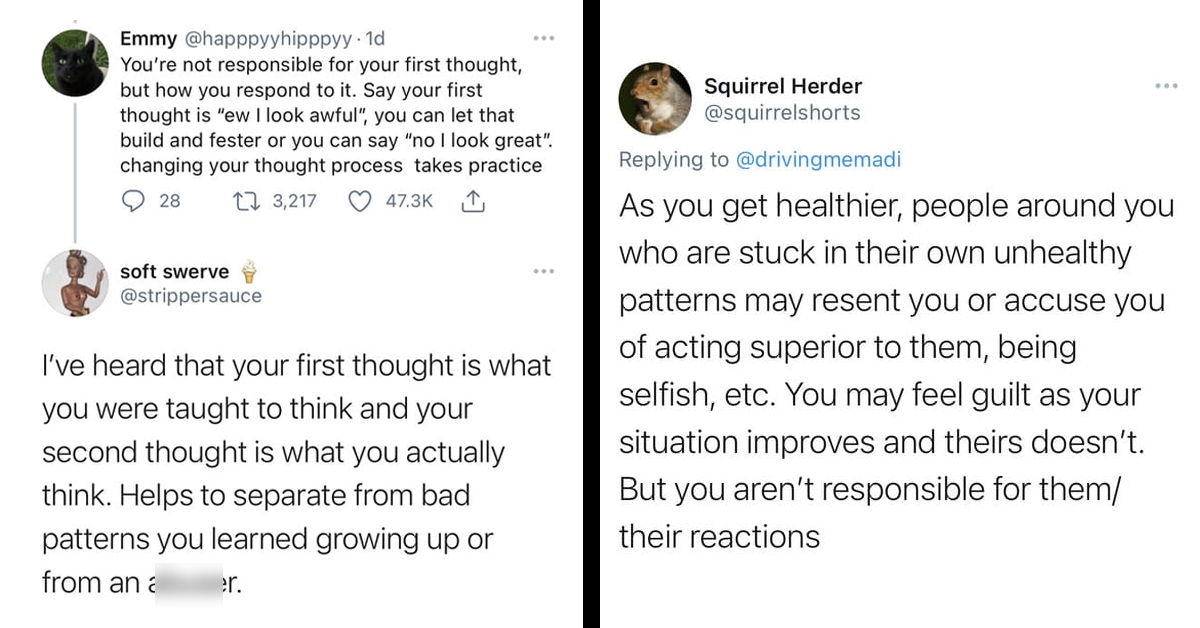Expand the ellipsis menu beside @happpyyhipppyy

tap(544, 37)
